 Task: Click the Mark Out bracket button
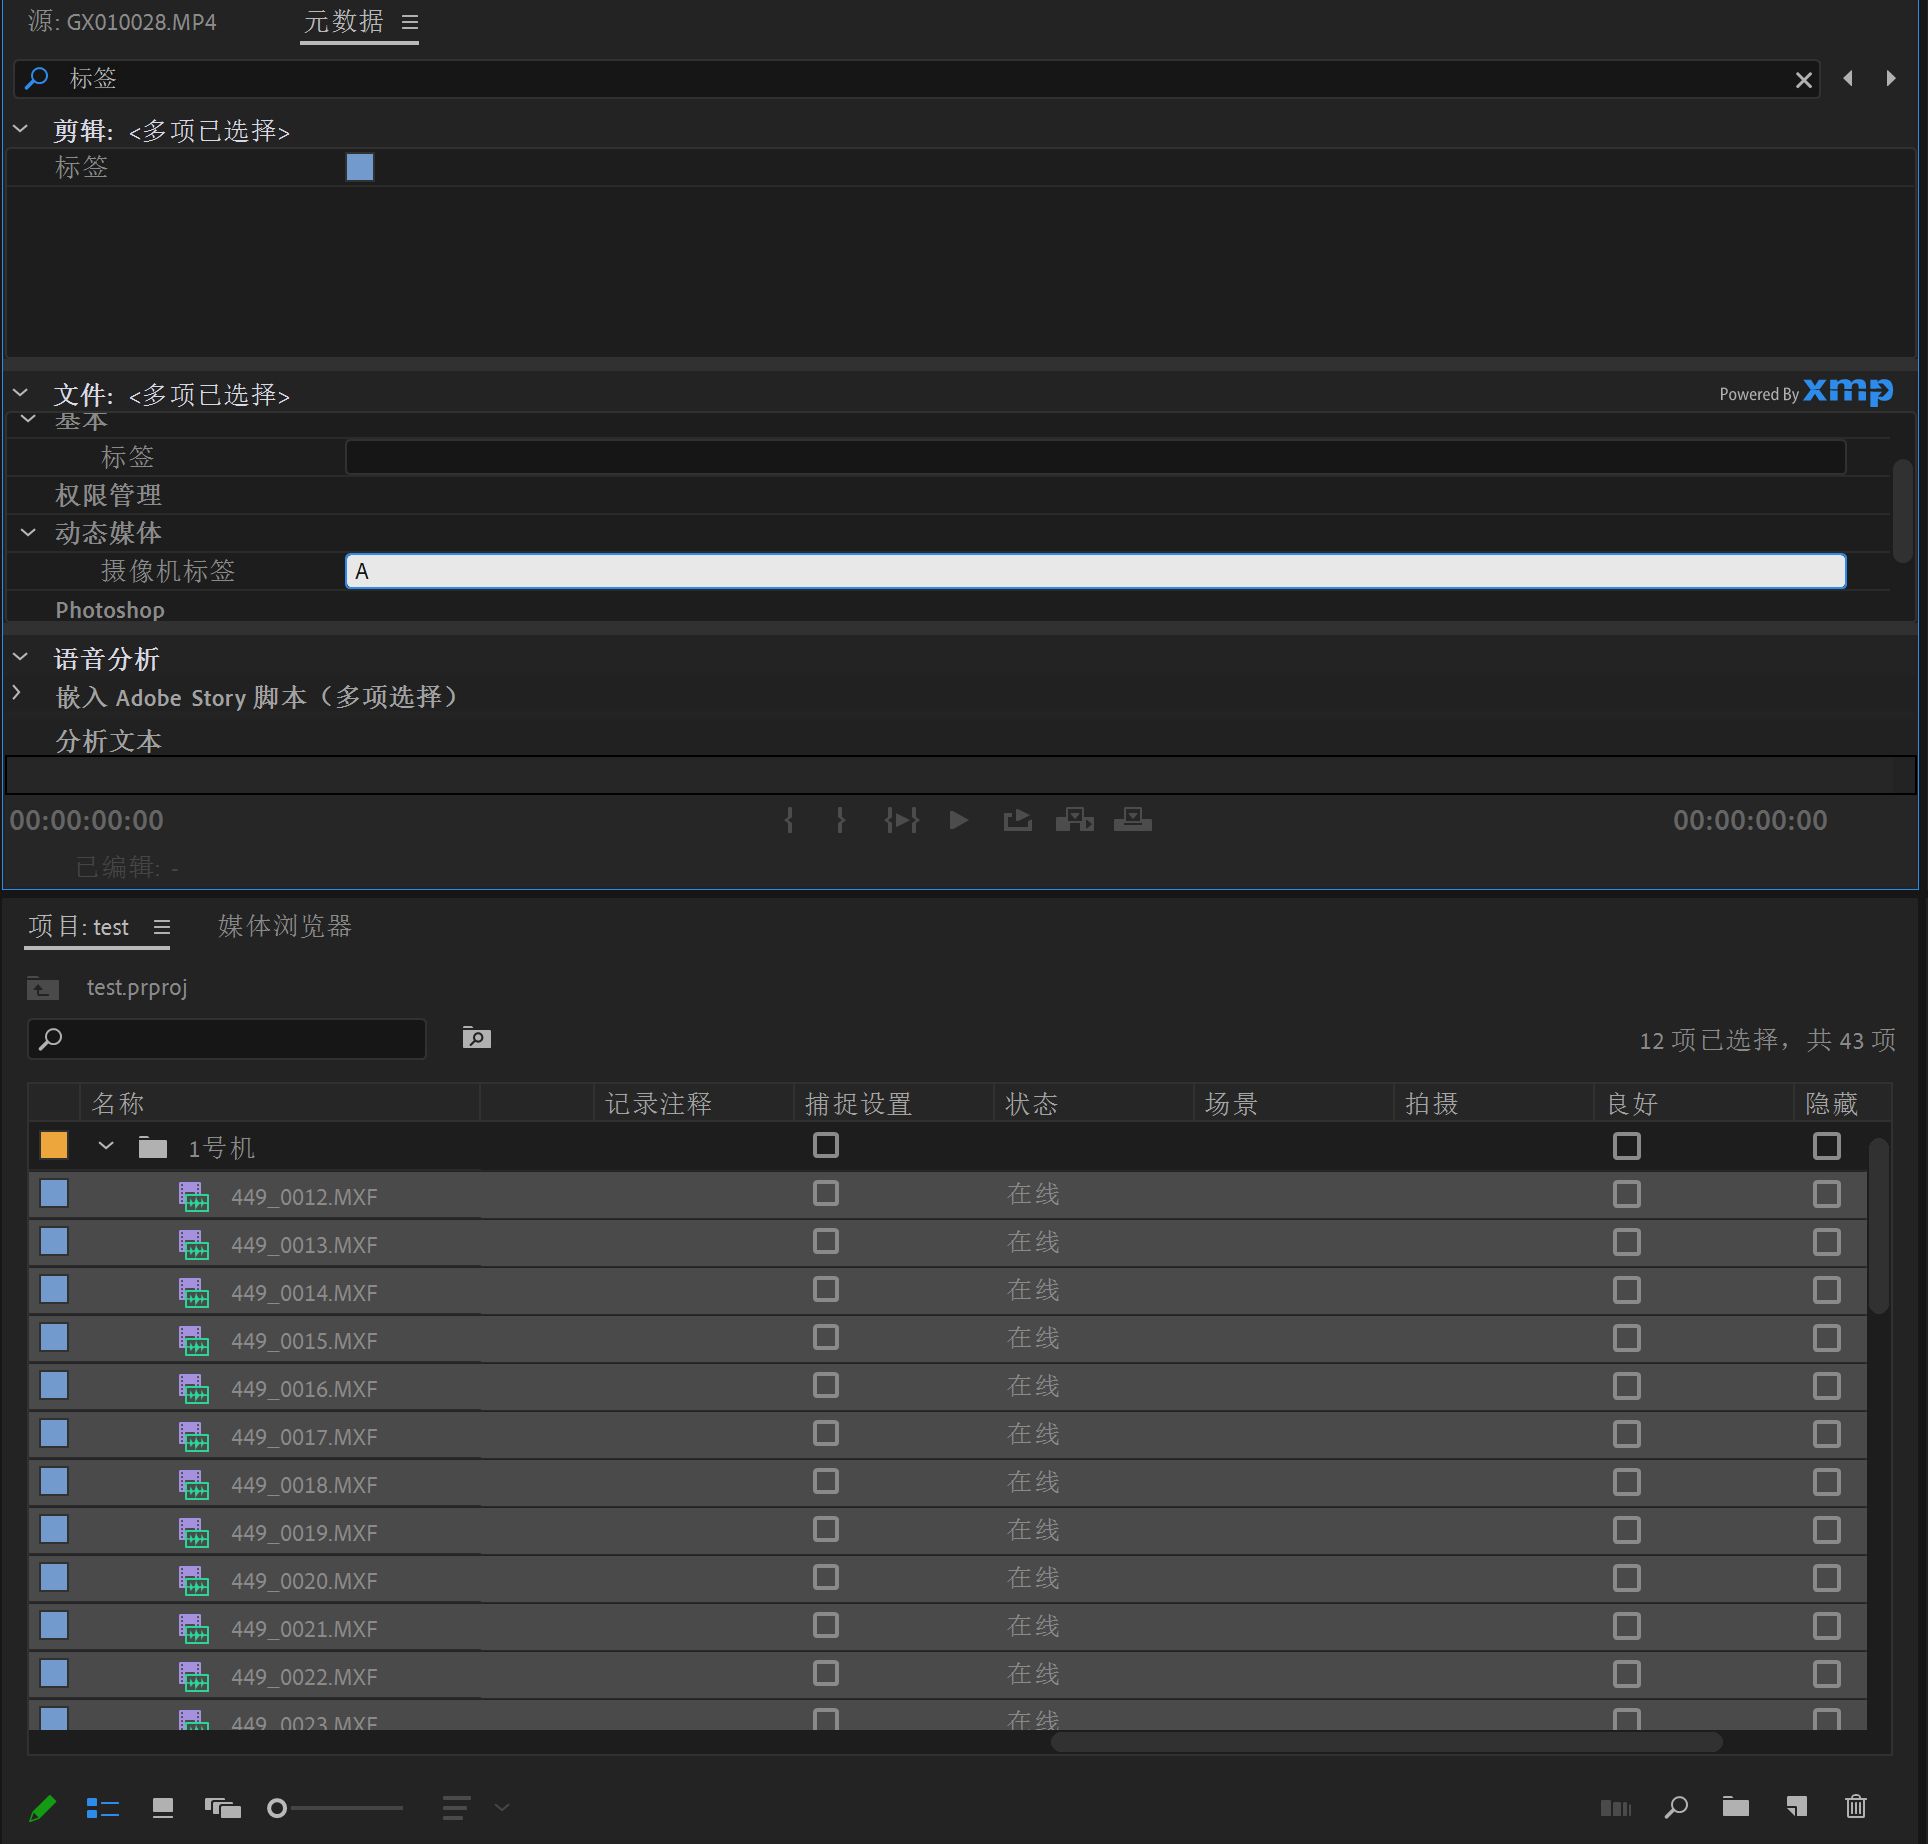tap(840, 821)
